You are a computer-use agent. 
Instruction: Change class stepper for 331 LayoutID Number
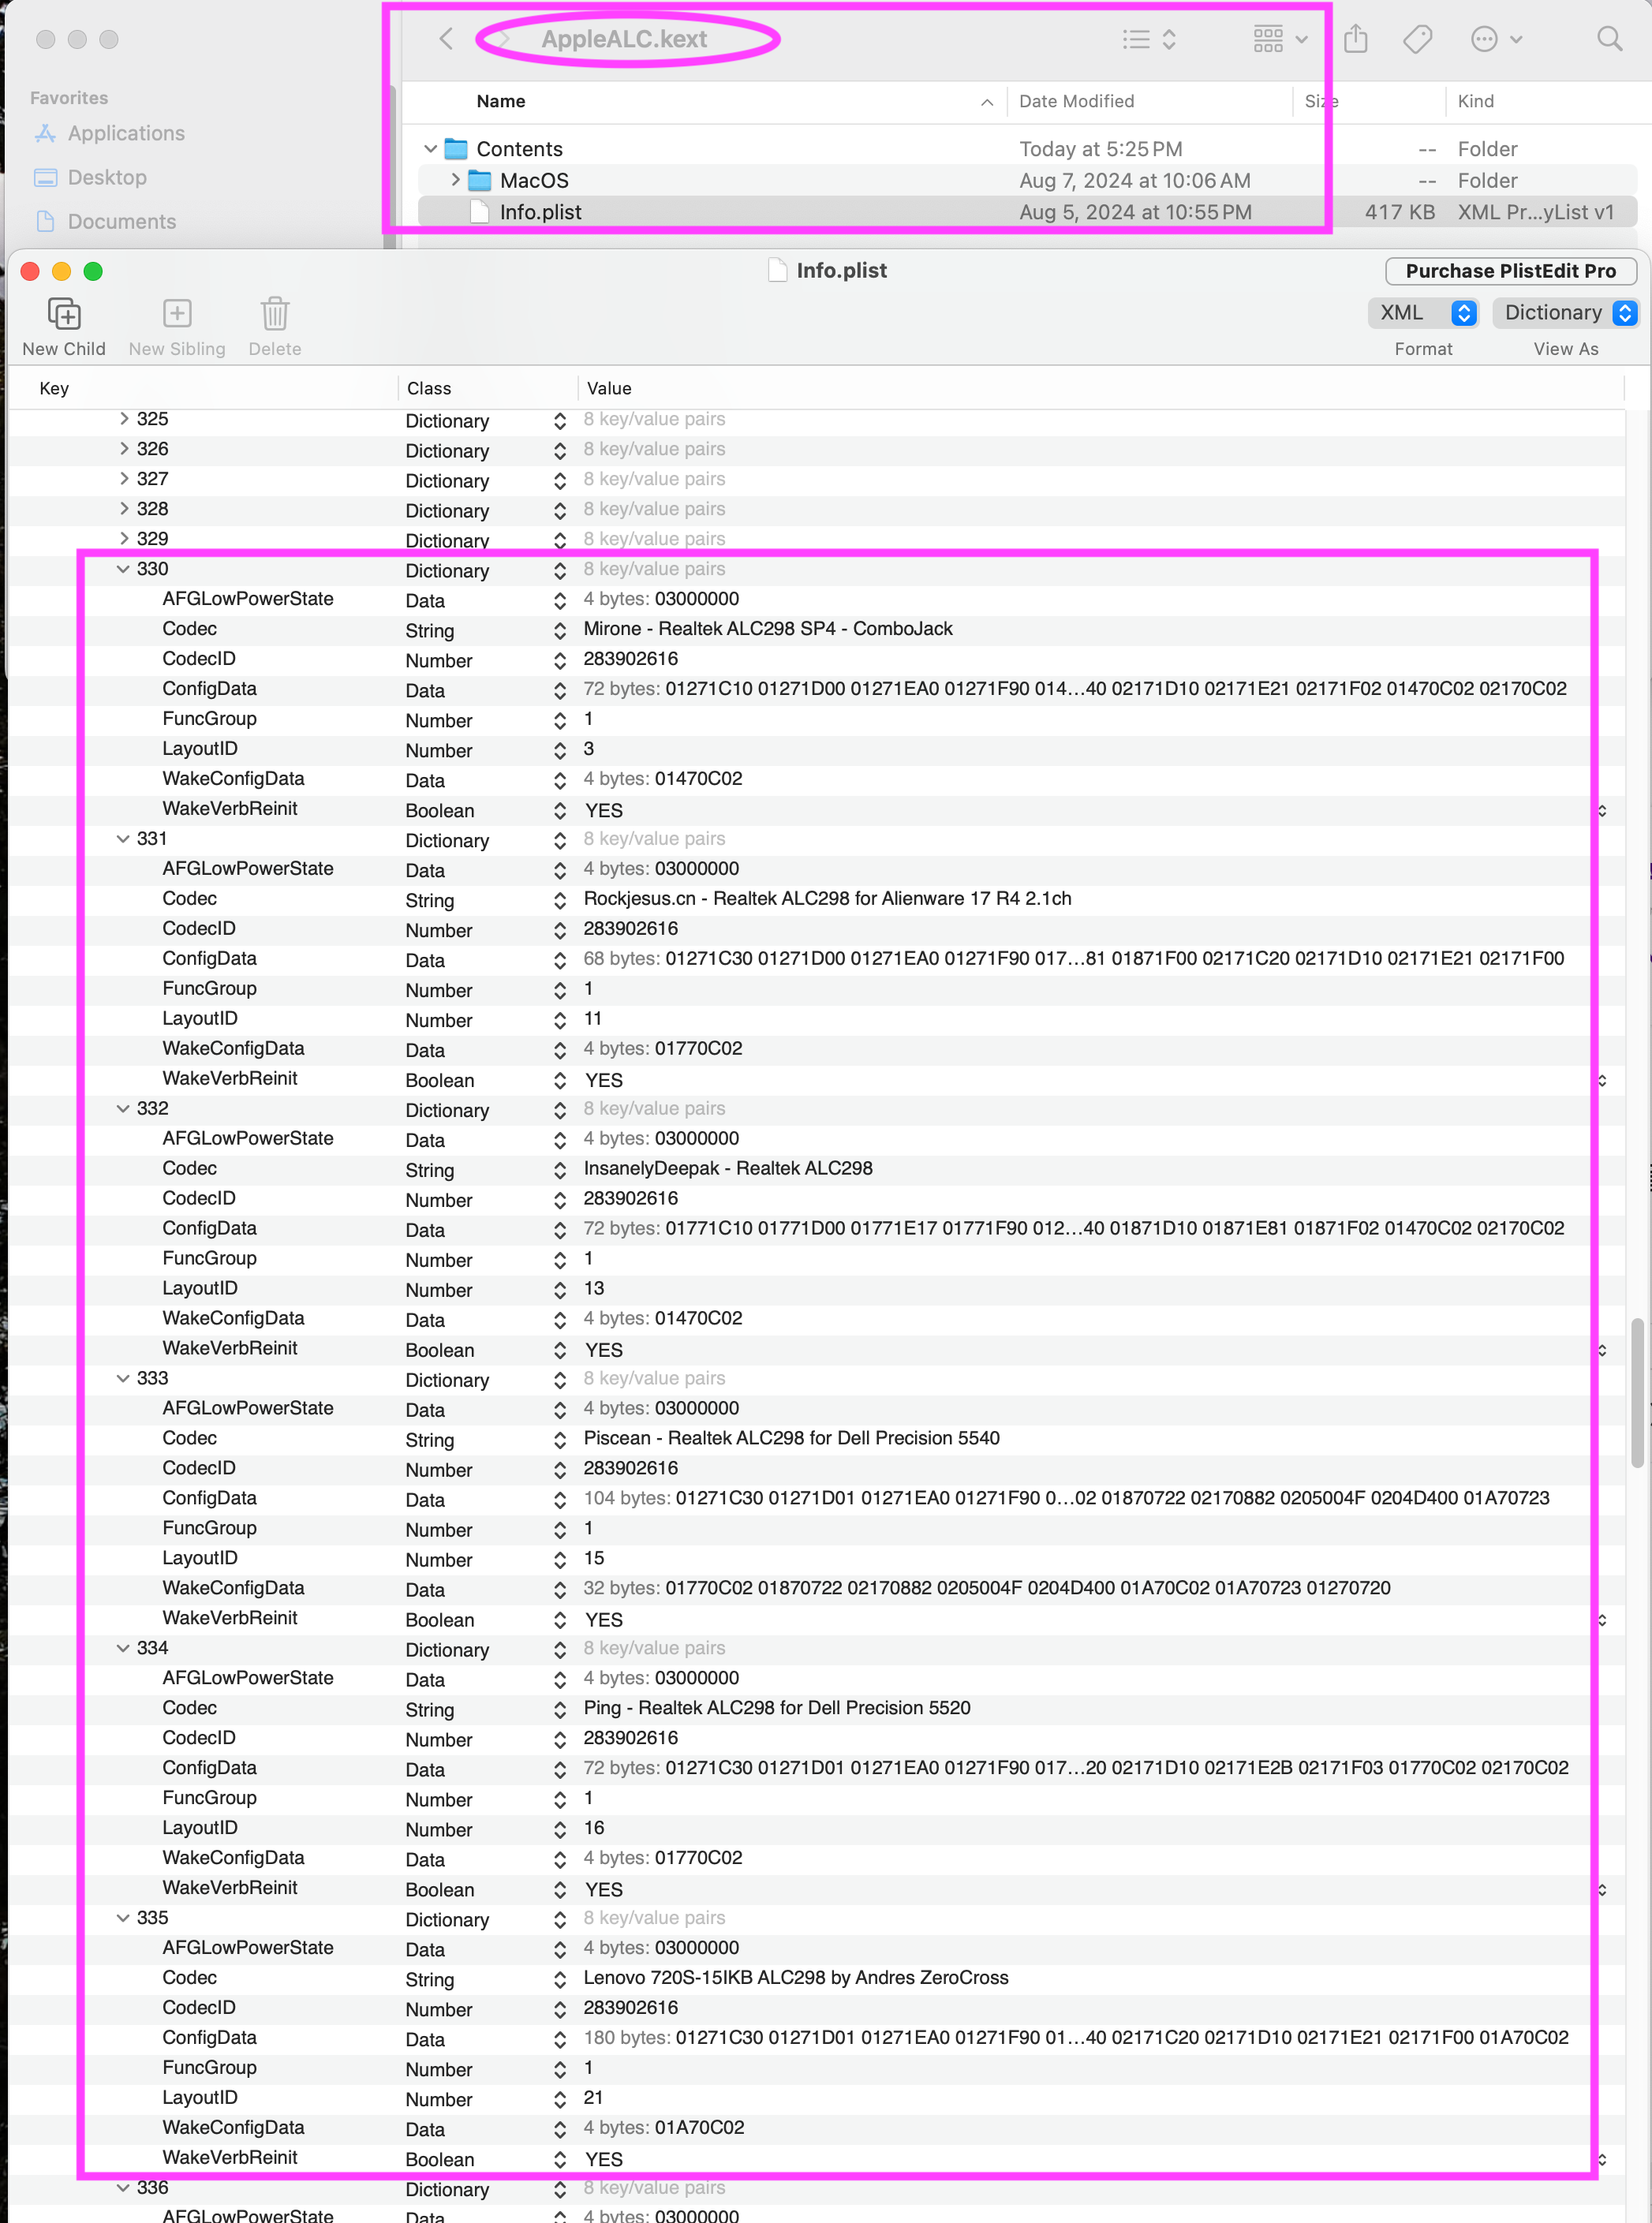point(560,1021)
